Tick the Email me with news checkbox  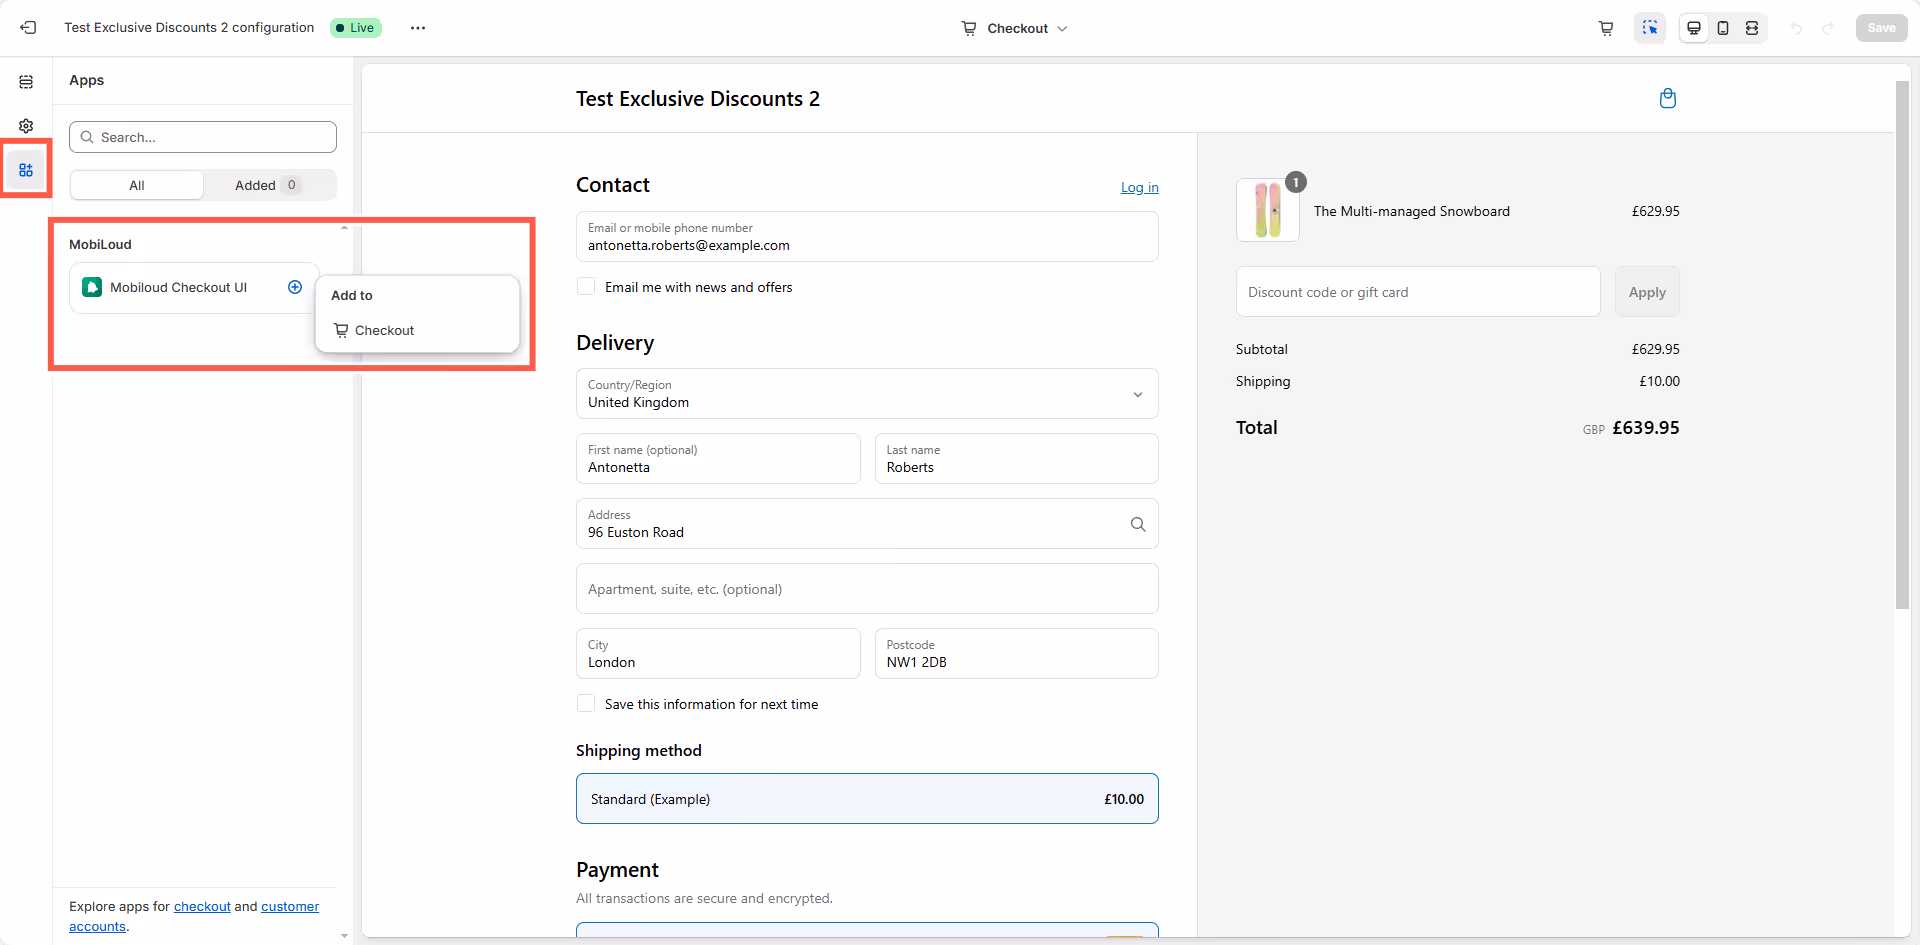pos(586,287)
